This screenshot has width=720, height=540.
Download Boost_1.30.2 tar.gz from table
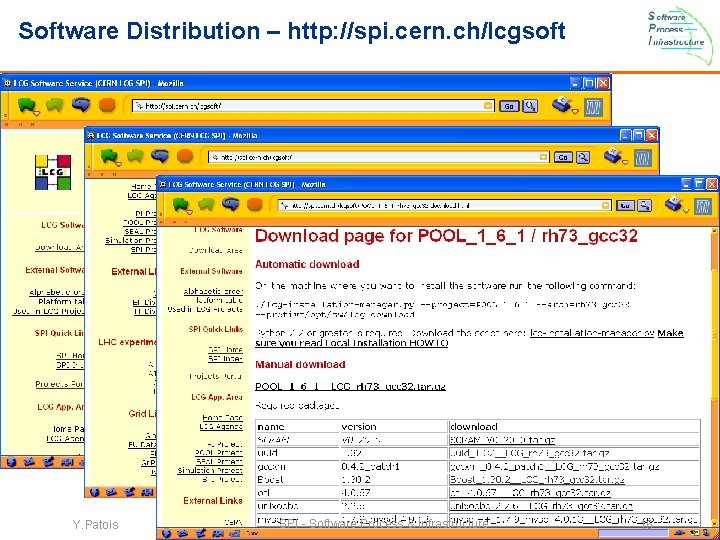[x=537, y=479]
